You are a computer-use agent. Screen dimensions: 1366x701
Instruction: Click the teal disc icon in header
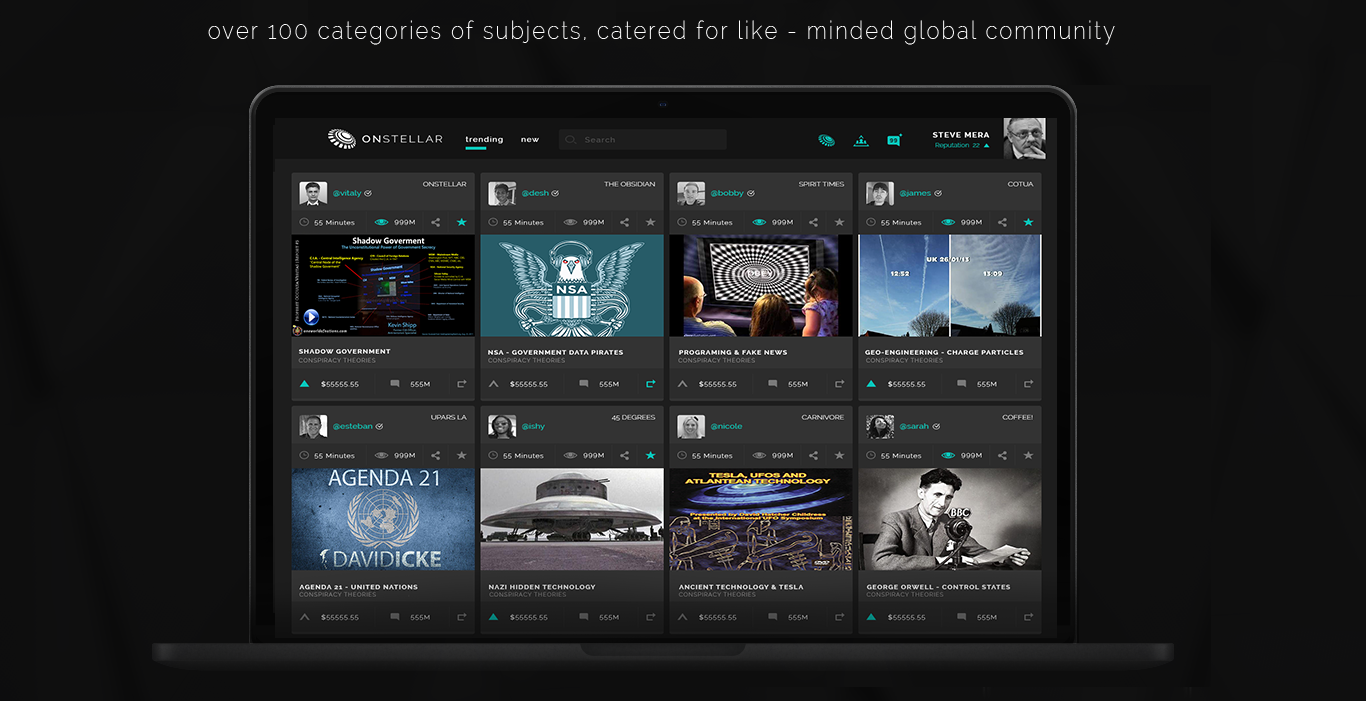click(x=826, y=140)
